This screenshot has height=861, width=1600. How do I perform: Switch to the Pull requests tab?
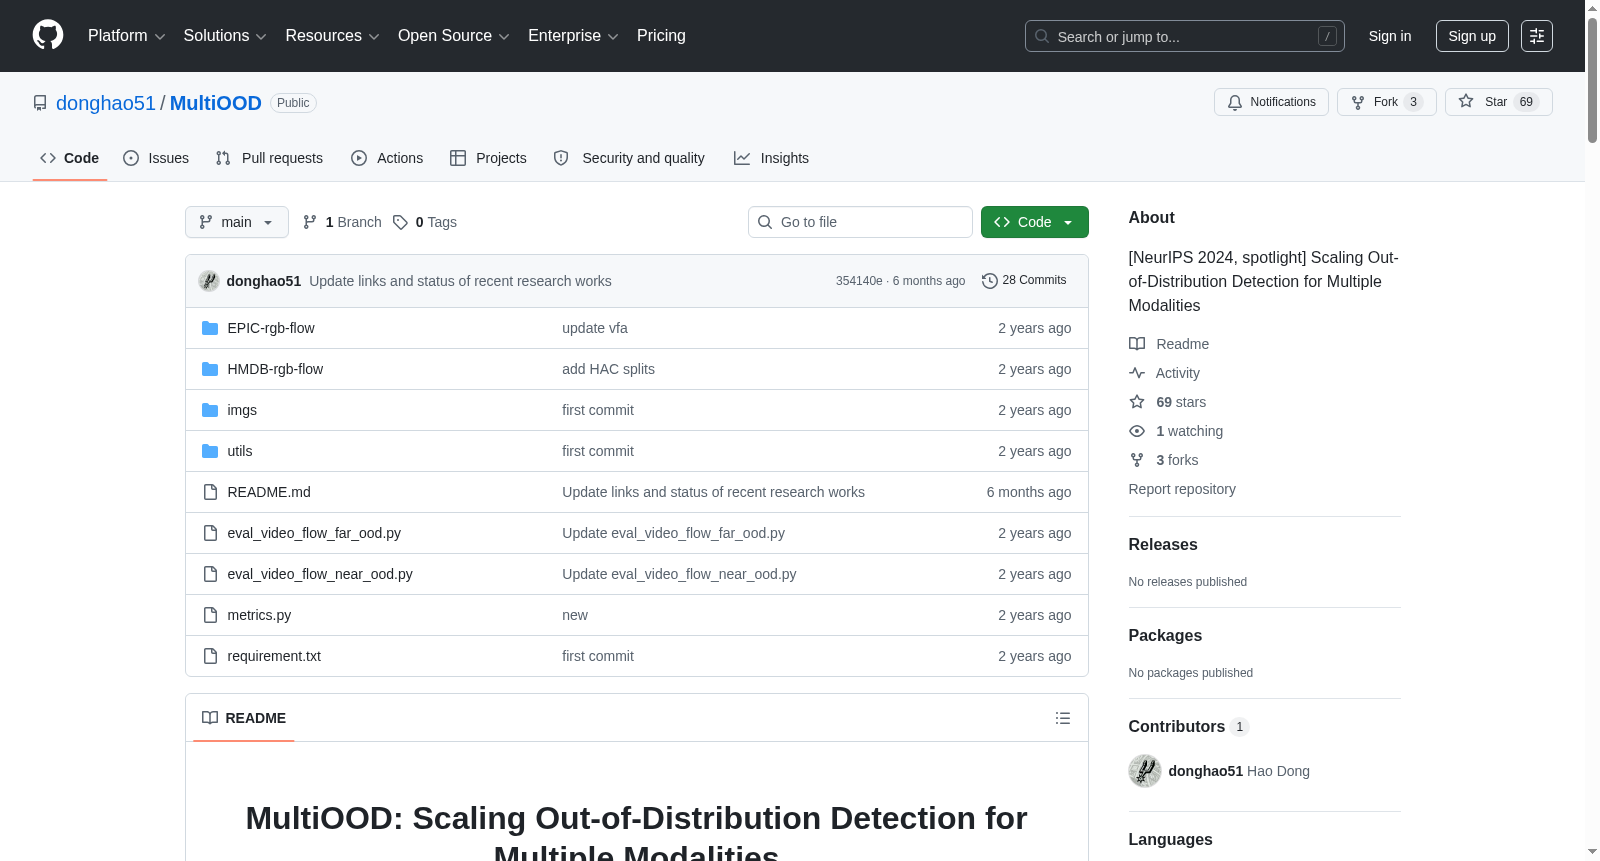(x=269, y=158)
